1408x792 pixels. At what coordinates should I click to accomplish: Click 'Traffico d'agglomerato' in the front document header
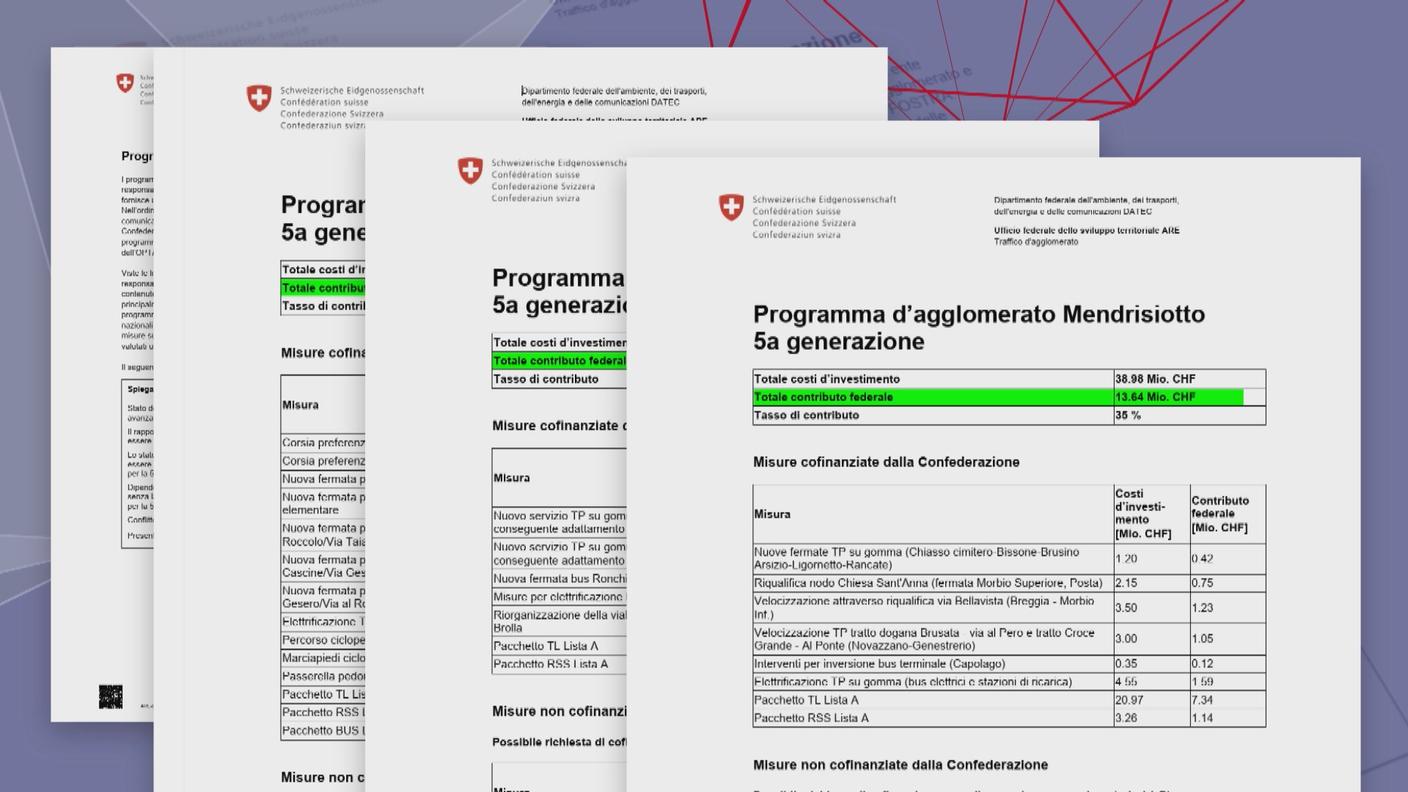pos(1036,242)
